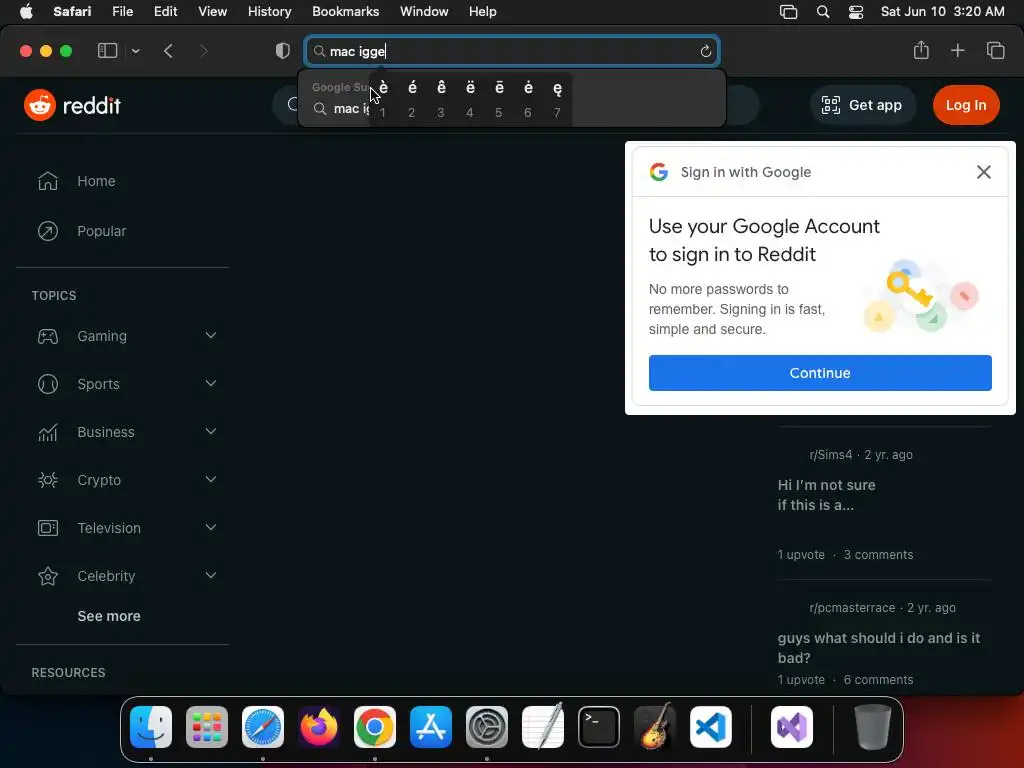Open the Edit menu
Screen dimensions: 1024x768
165,11
